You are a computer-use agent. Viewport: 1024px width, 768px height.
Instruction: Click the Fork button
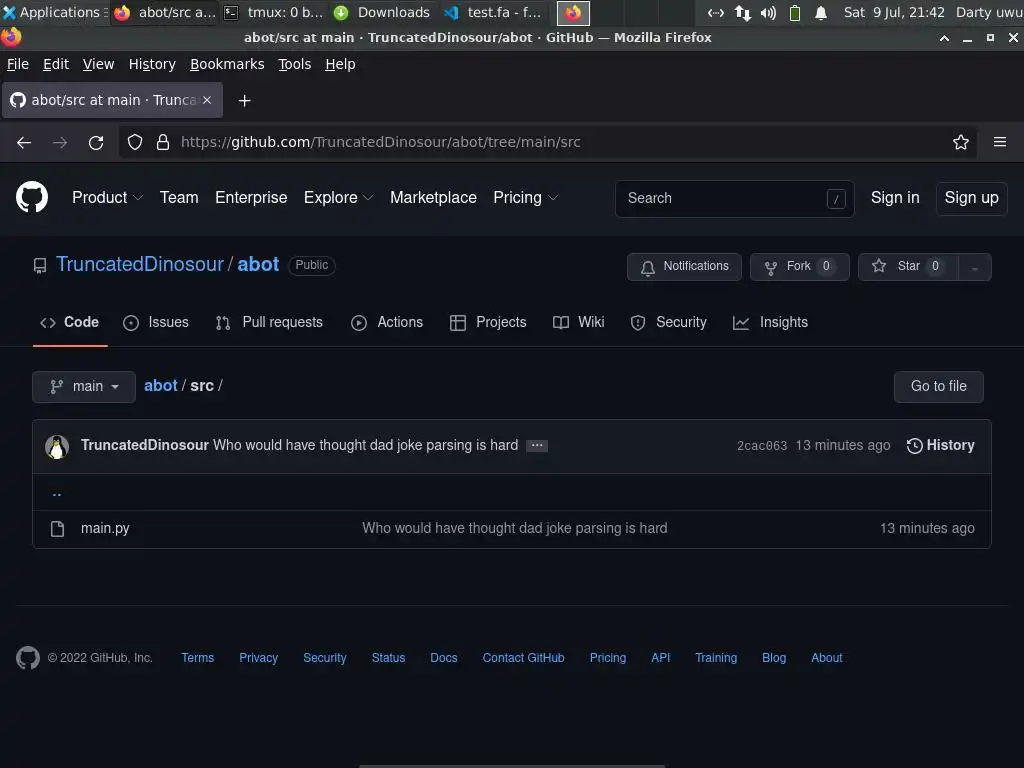[x=799, y=266]
